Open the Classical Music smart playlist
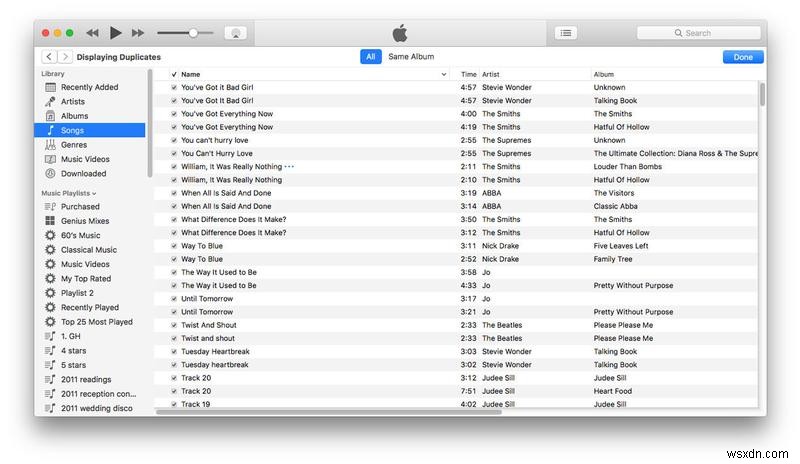 coord(89,250)
